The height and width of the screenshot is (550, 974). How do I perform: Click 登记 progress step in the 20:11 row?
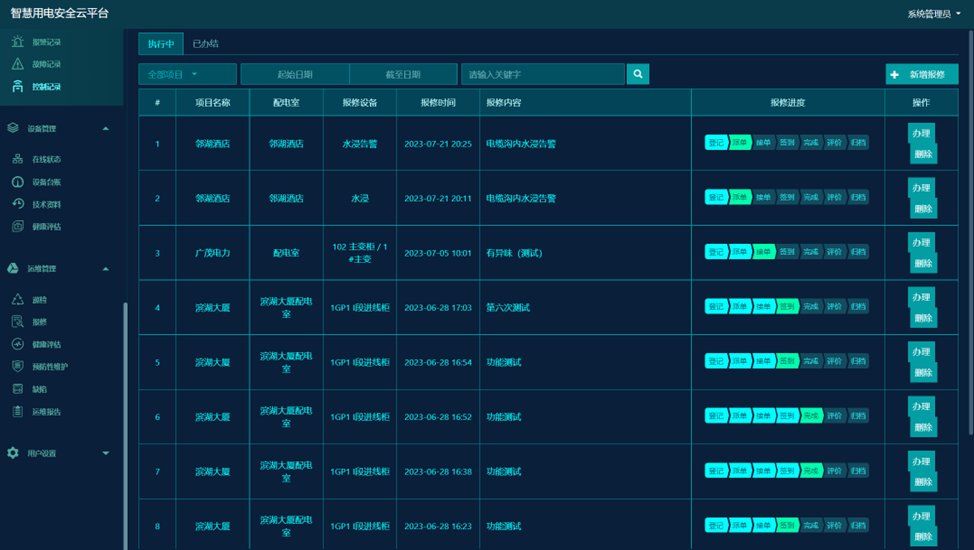coord(716,198)
